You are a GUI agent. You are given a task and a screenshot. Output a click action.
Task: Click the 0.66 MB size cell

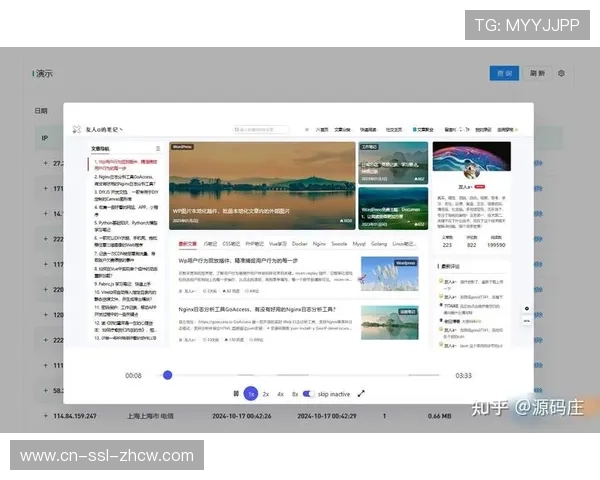click(x=439, y=416)
